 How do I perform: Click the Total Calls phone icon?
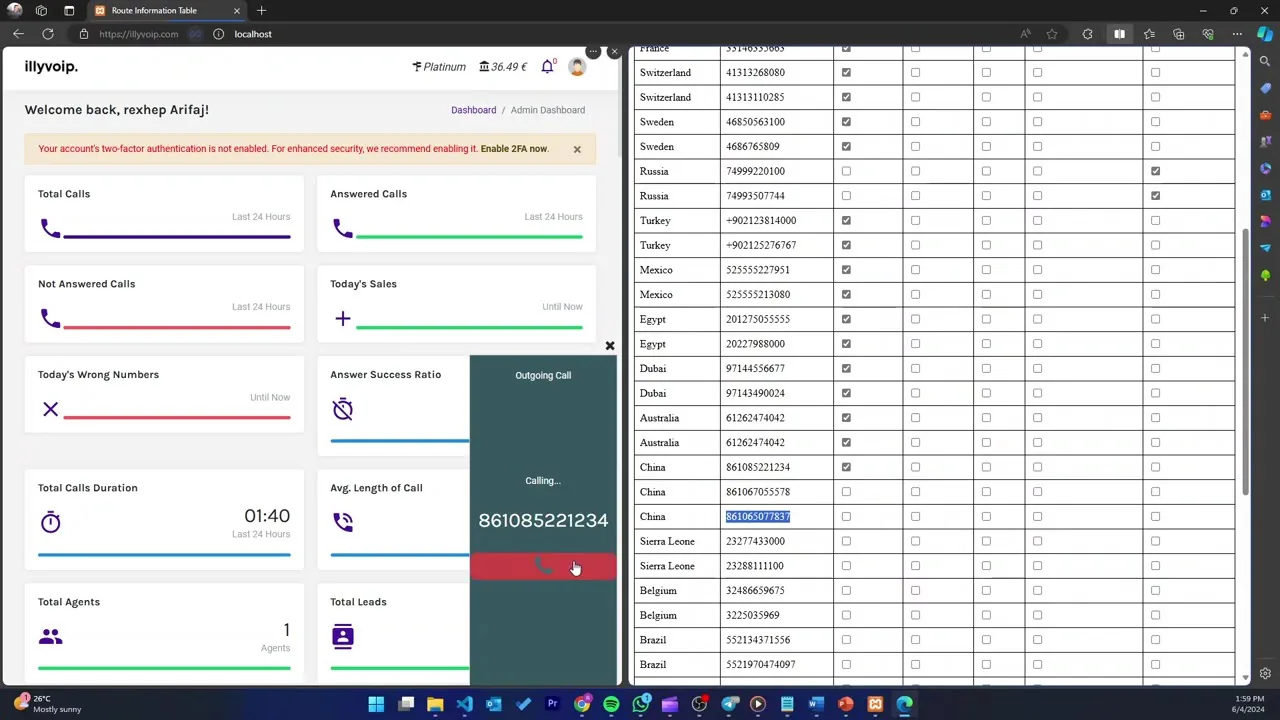(x=50, y=229)
